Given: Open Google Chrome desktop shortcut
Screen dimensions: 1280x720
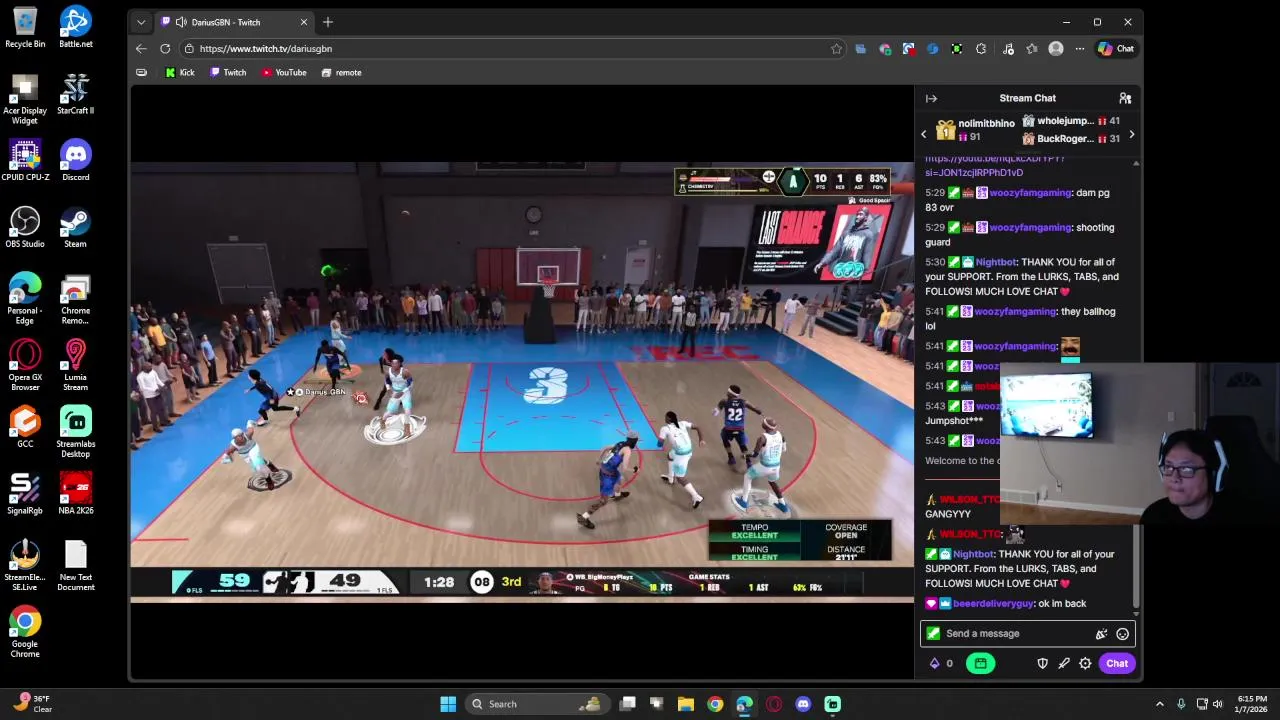Looking at the screenshot, I should click(25, 632).
